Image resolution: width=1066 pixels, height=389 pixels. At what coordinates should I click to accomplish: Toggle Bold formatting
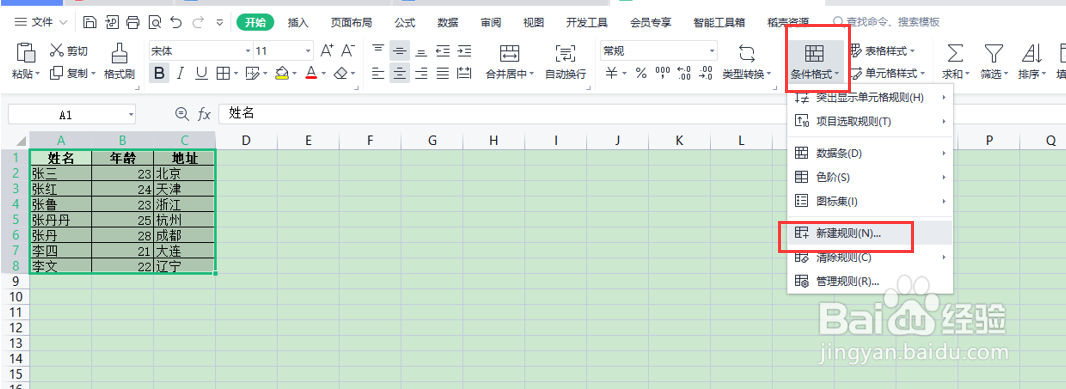coord(159,73)
